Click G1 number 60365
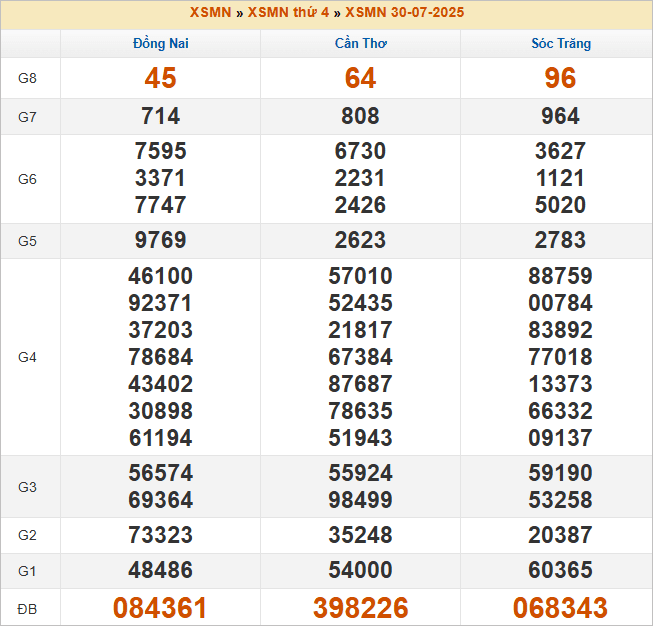The width and height of the screenshot is (653, 626). (x=561, y=570)
